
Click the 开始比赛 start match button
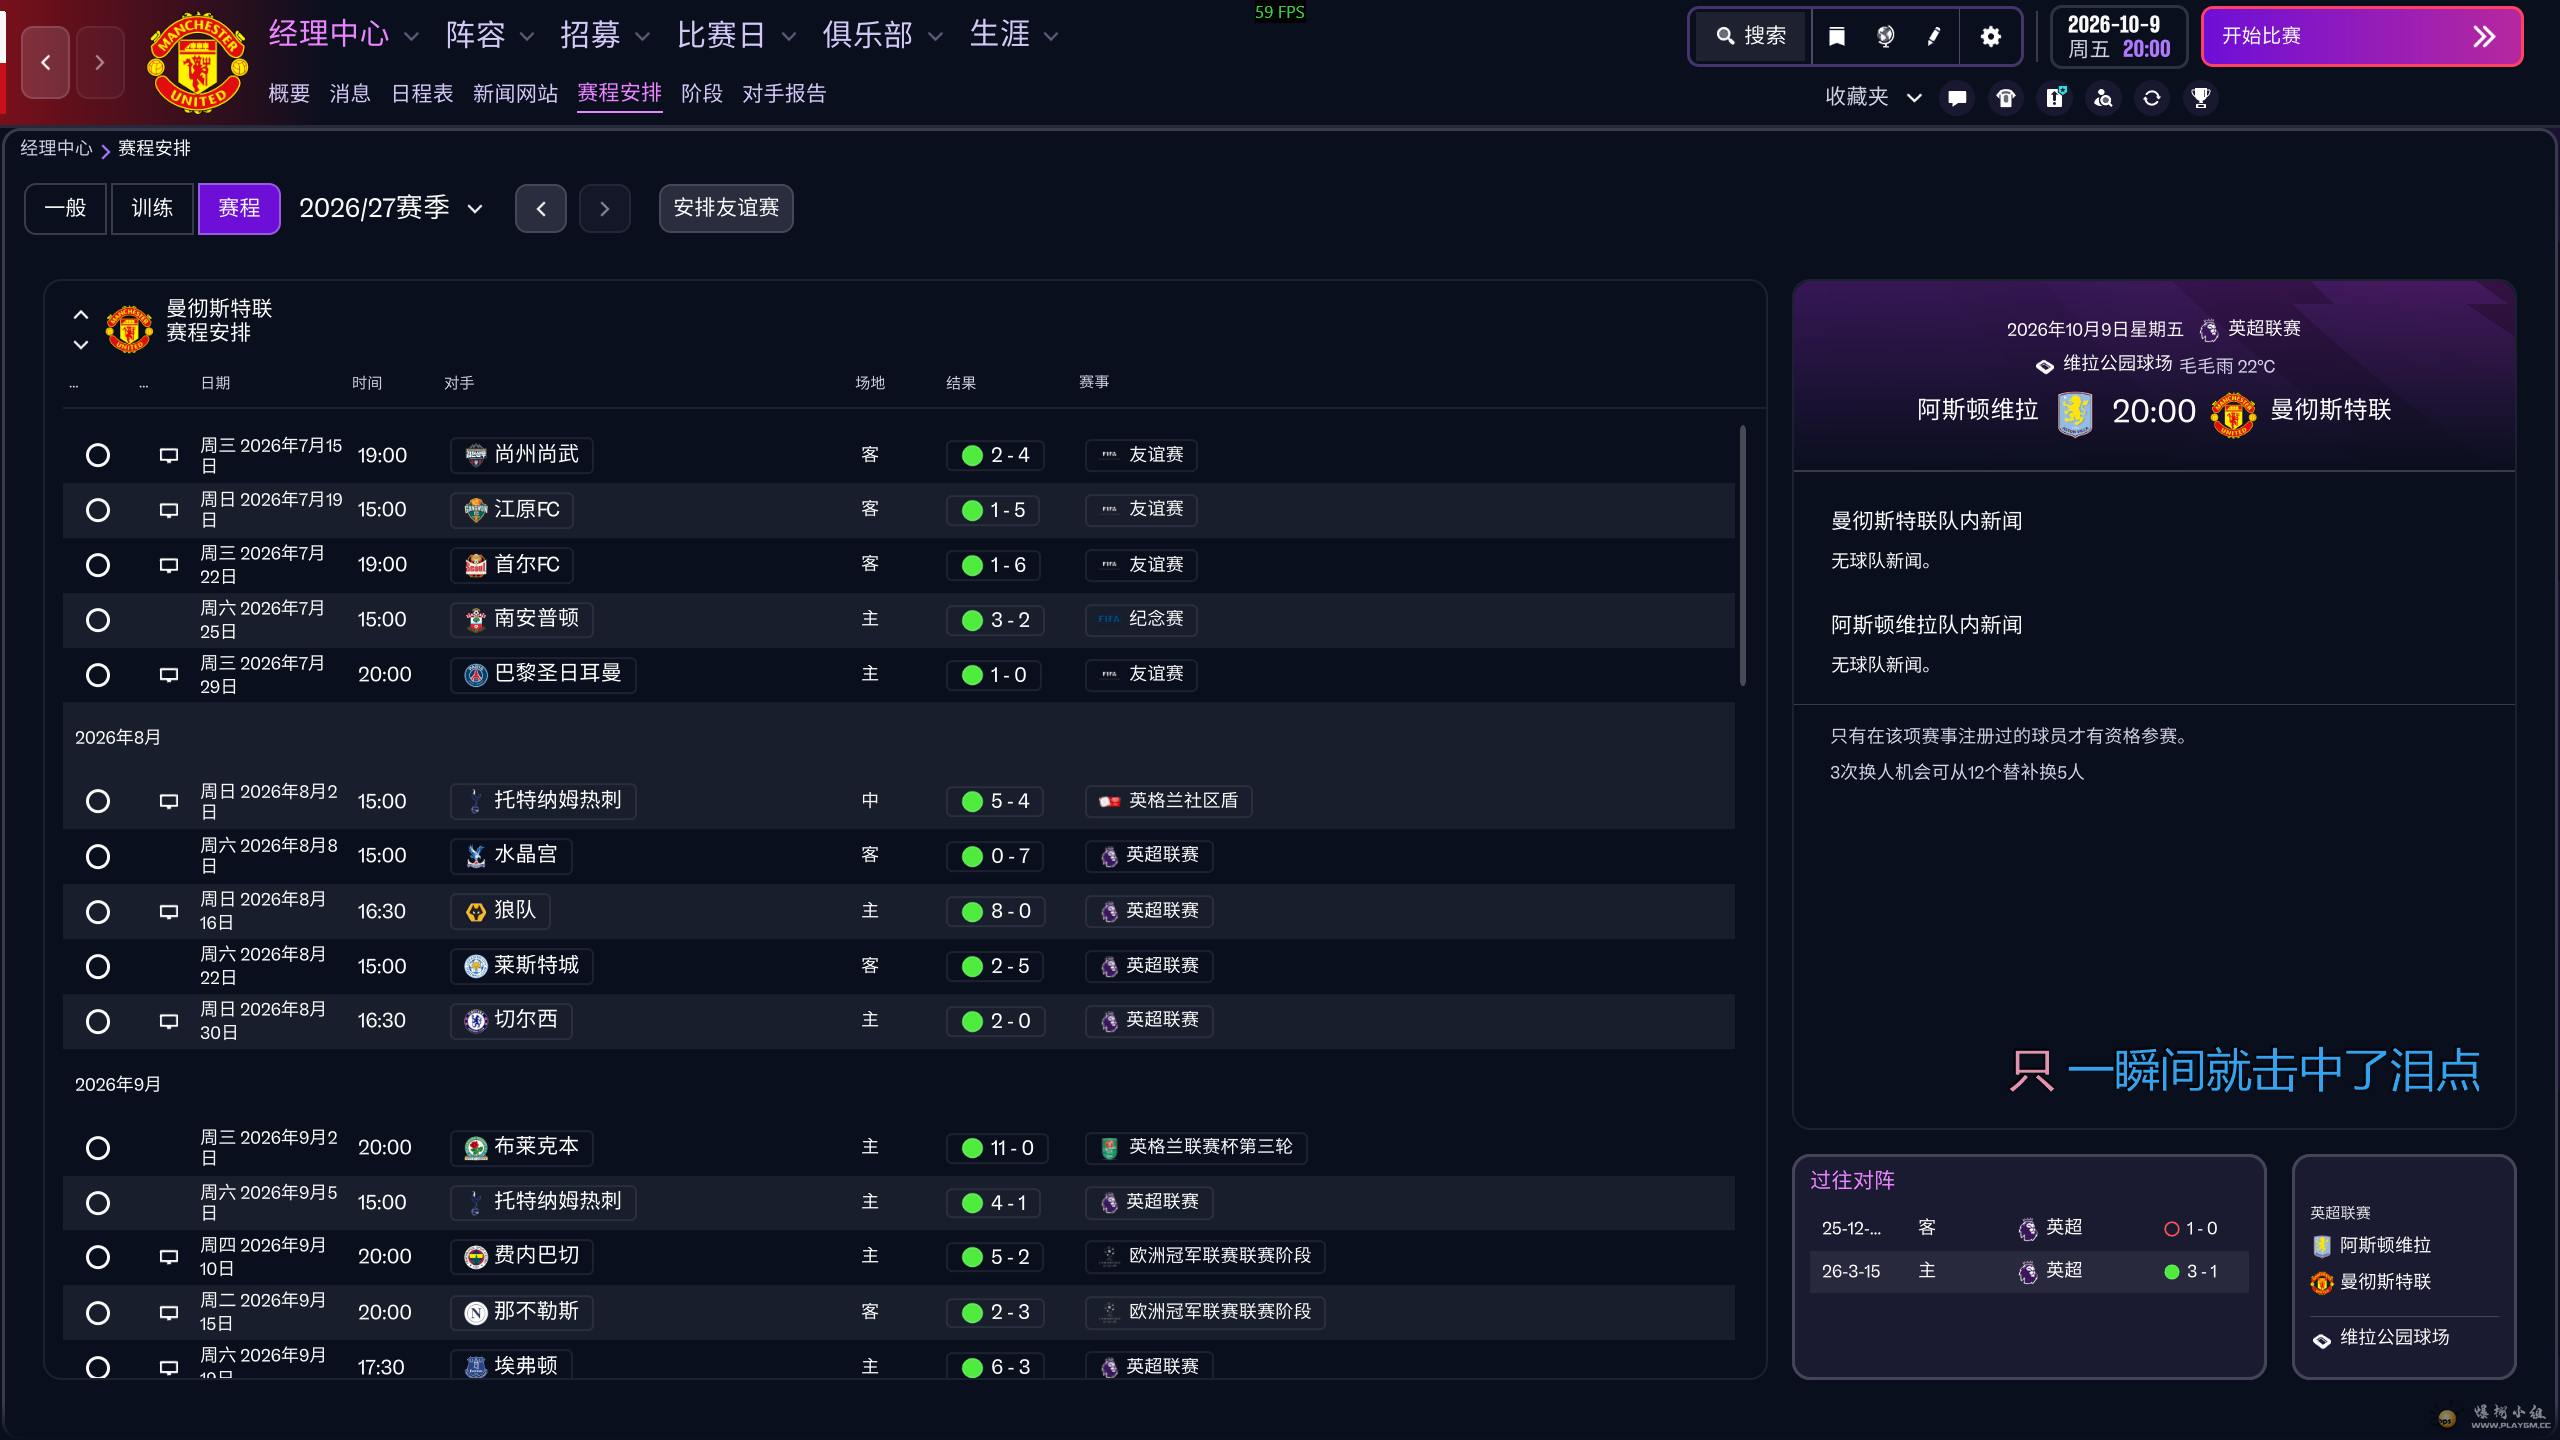(x=2362, y=37)
